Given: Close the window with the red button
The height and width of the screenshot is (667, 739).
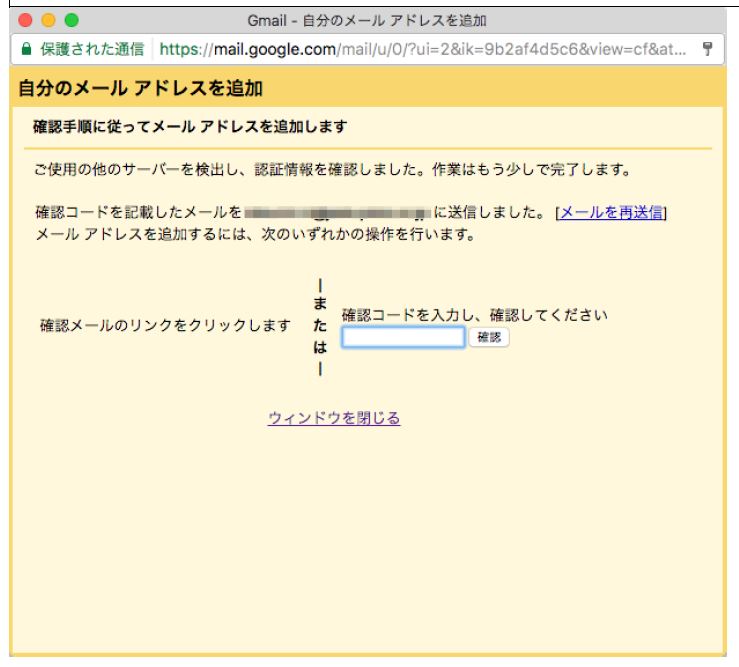Looking at the screenshot, I should (x=25, y=20).
